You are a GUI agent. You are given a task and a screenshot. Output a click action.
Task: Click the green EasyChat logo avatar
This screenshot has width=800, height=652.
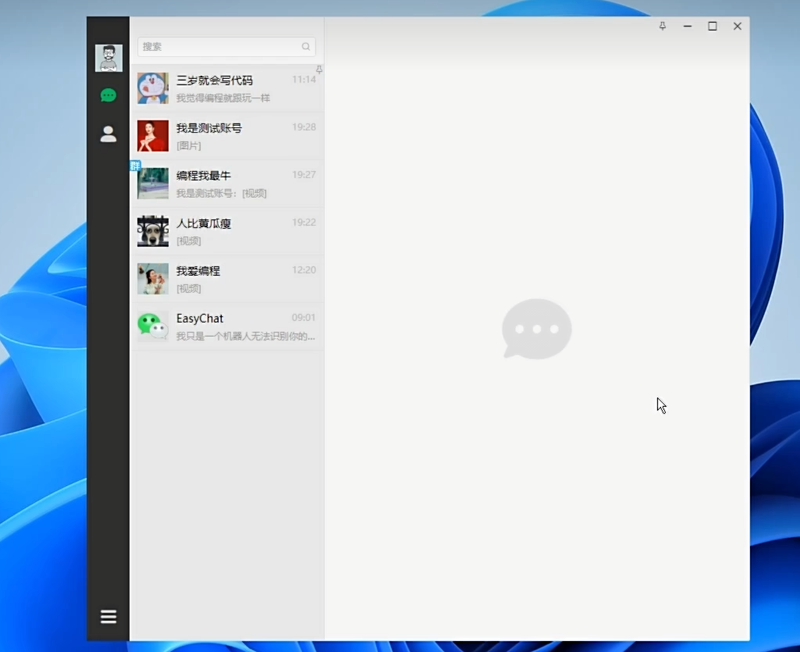(x=152, y=326)
